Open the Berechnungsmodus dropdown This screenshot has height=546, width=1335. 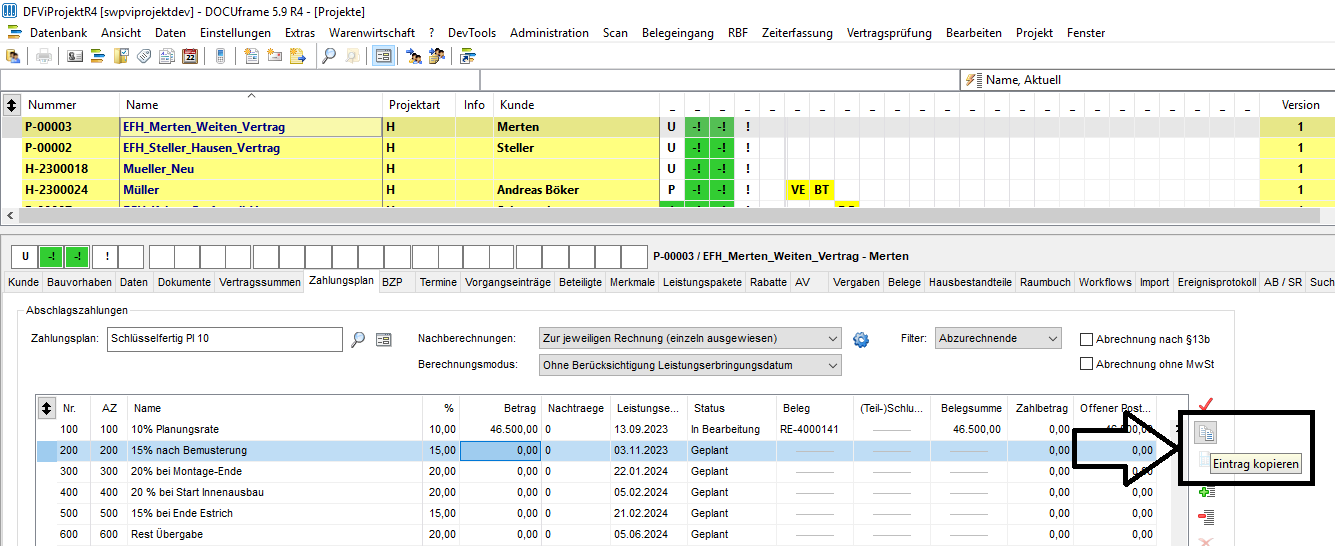(x=690, y=365)
